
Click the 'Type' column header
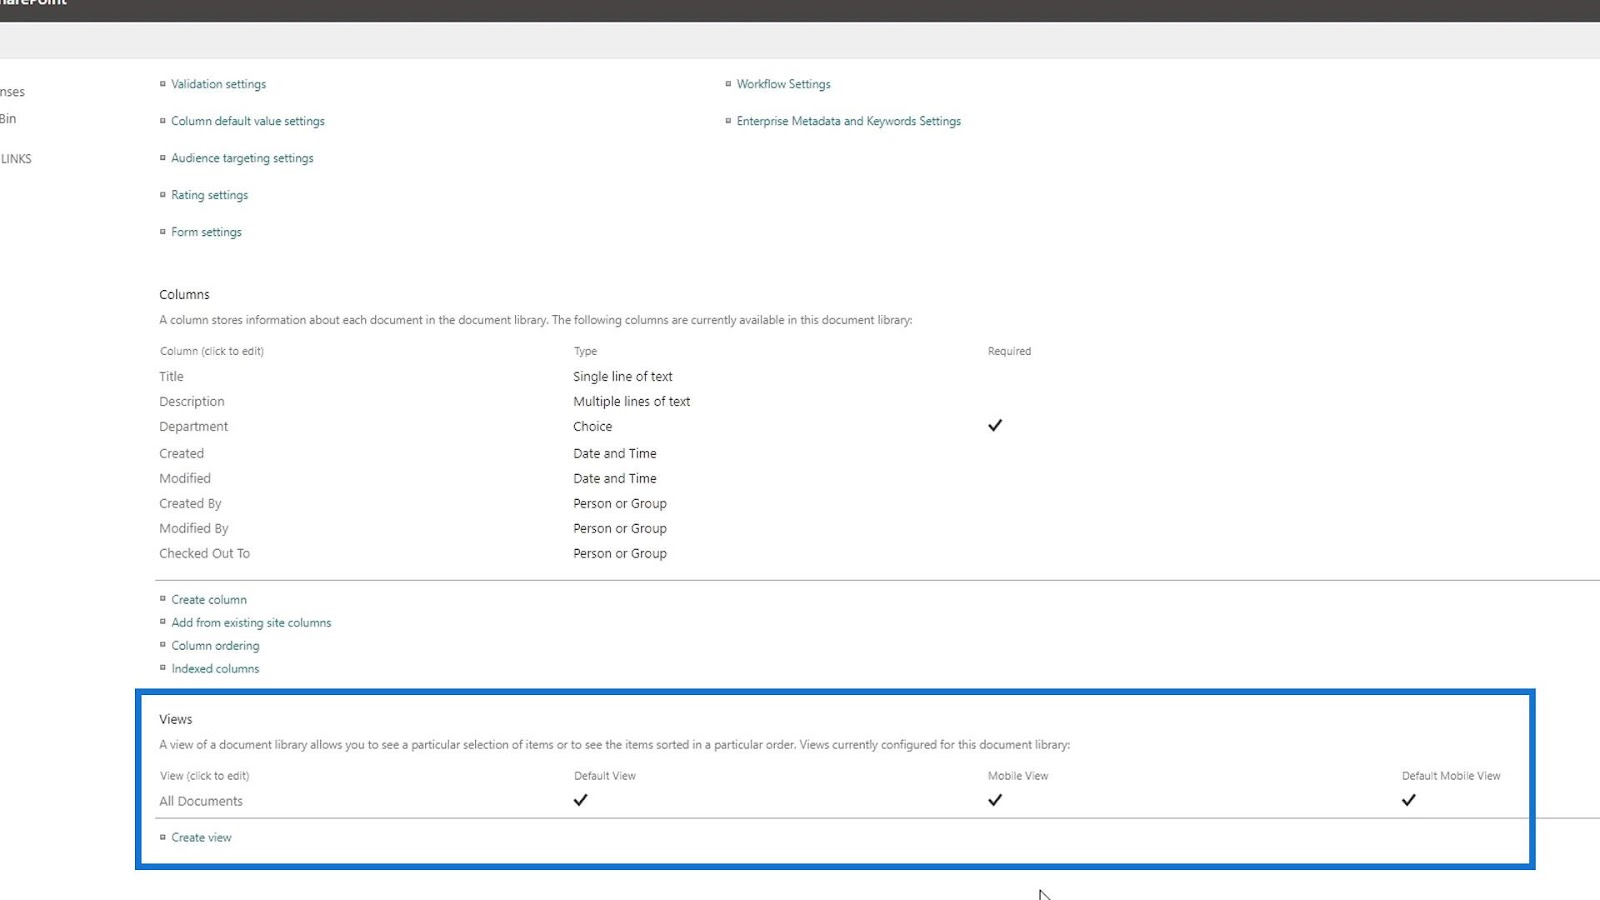tap(585, 352)
